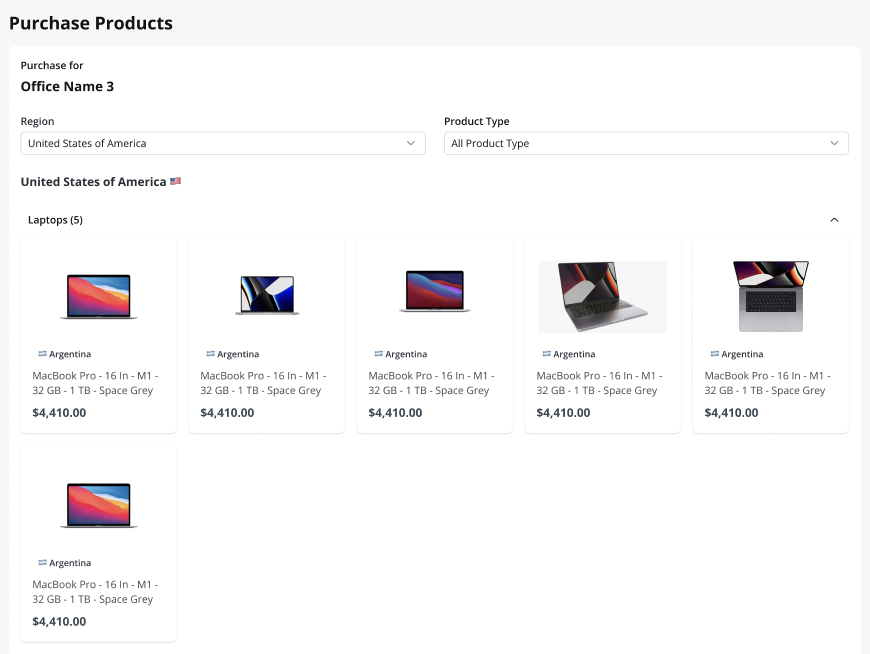This screenshot has height=654, width=870.
Task: Open the Product Type dropdown
Action: coord(646,144)
